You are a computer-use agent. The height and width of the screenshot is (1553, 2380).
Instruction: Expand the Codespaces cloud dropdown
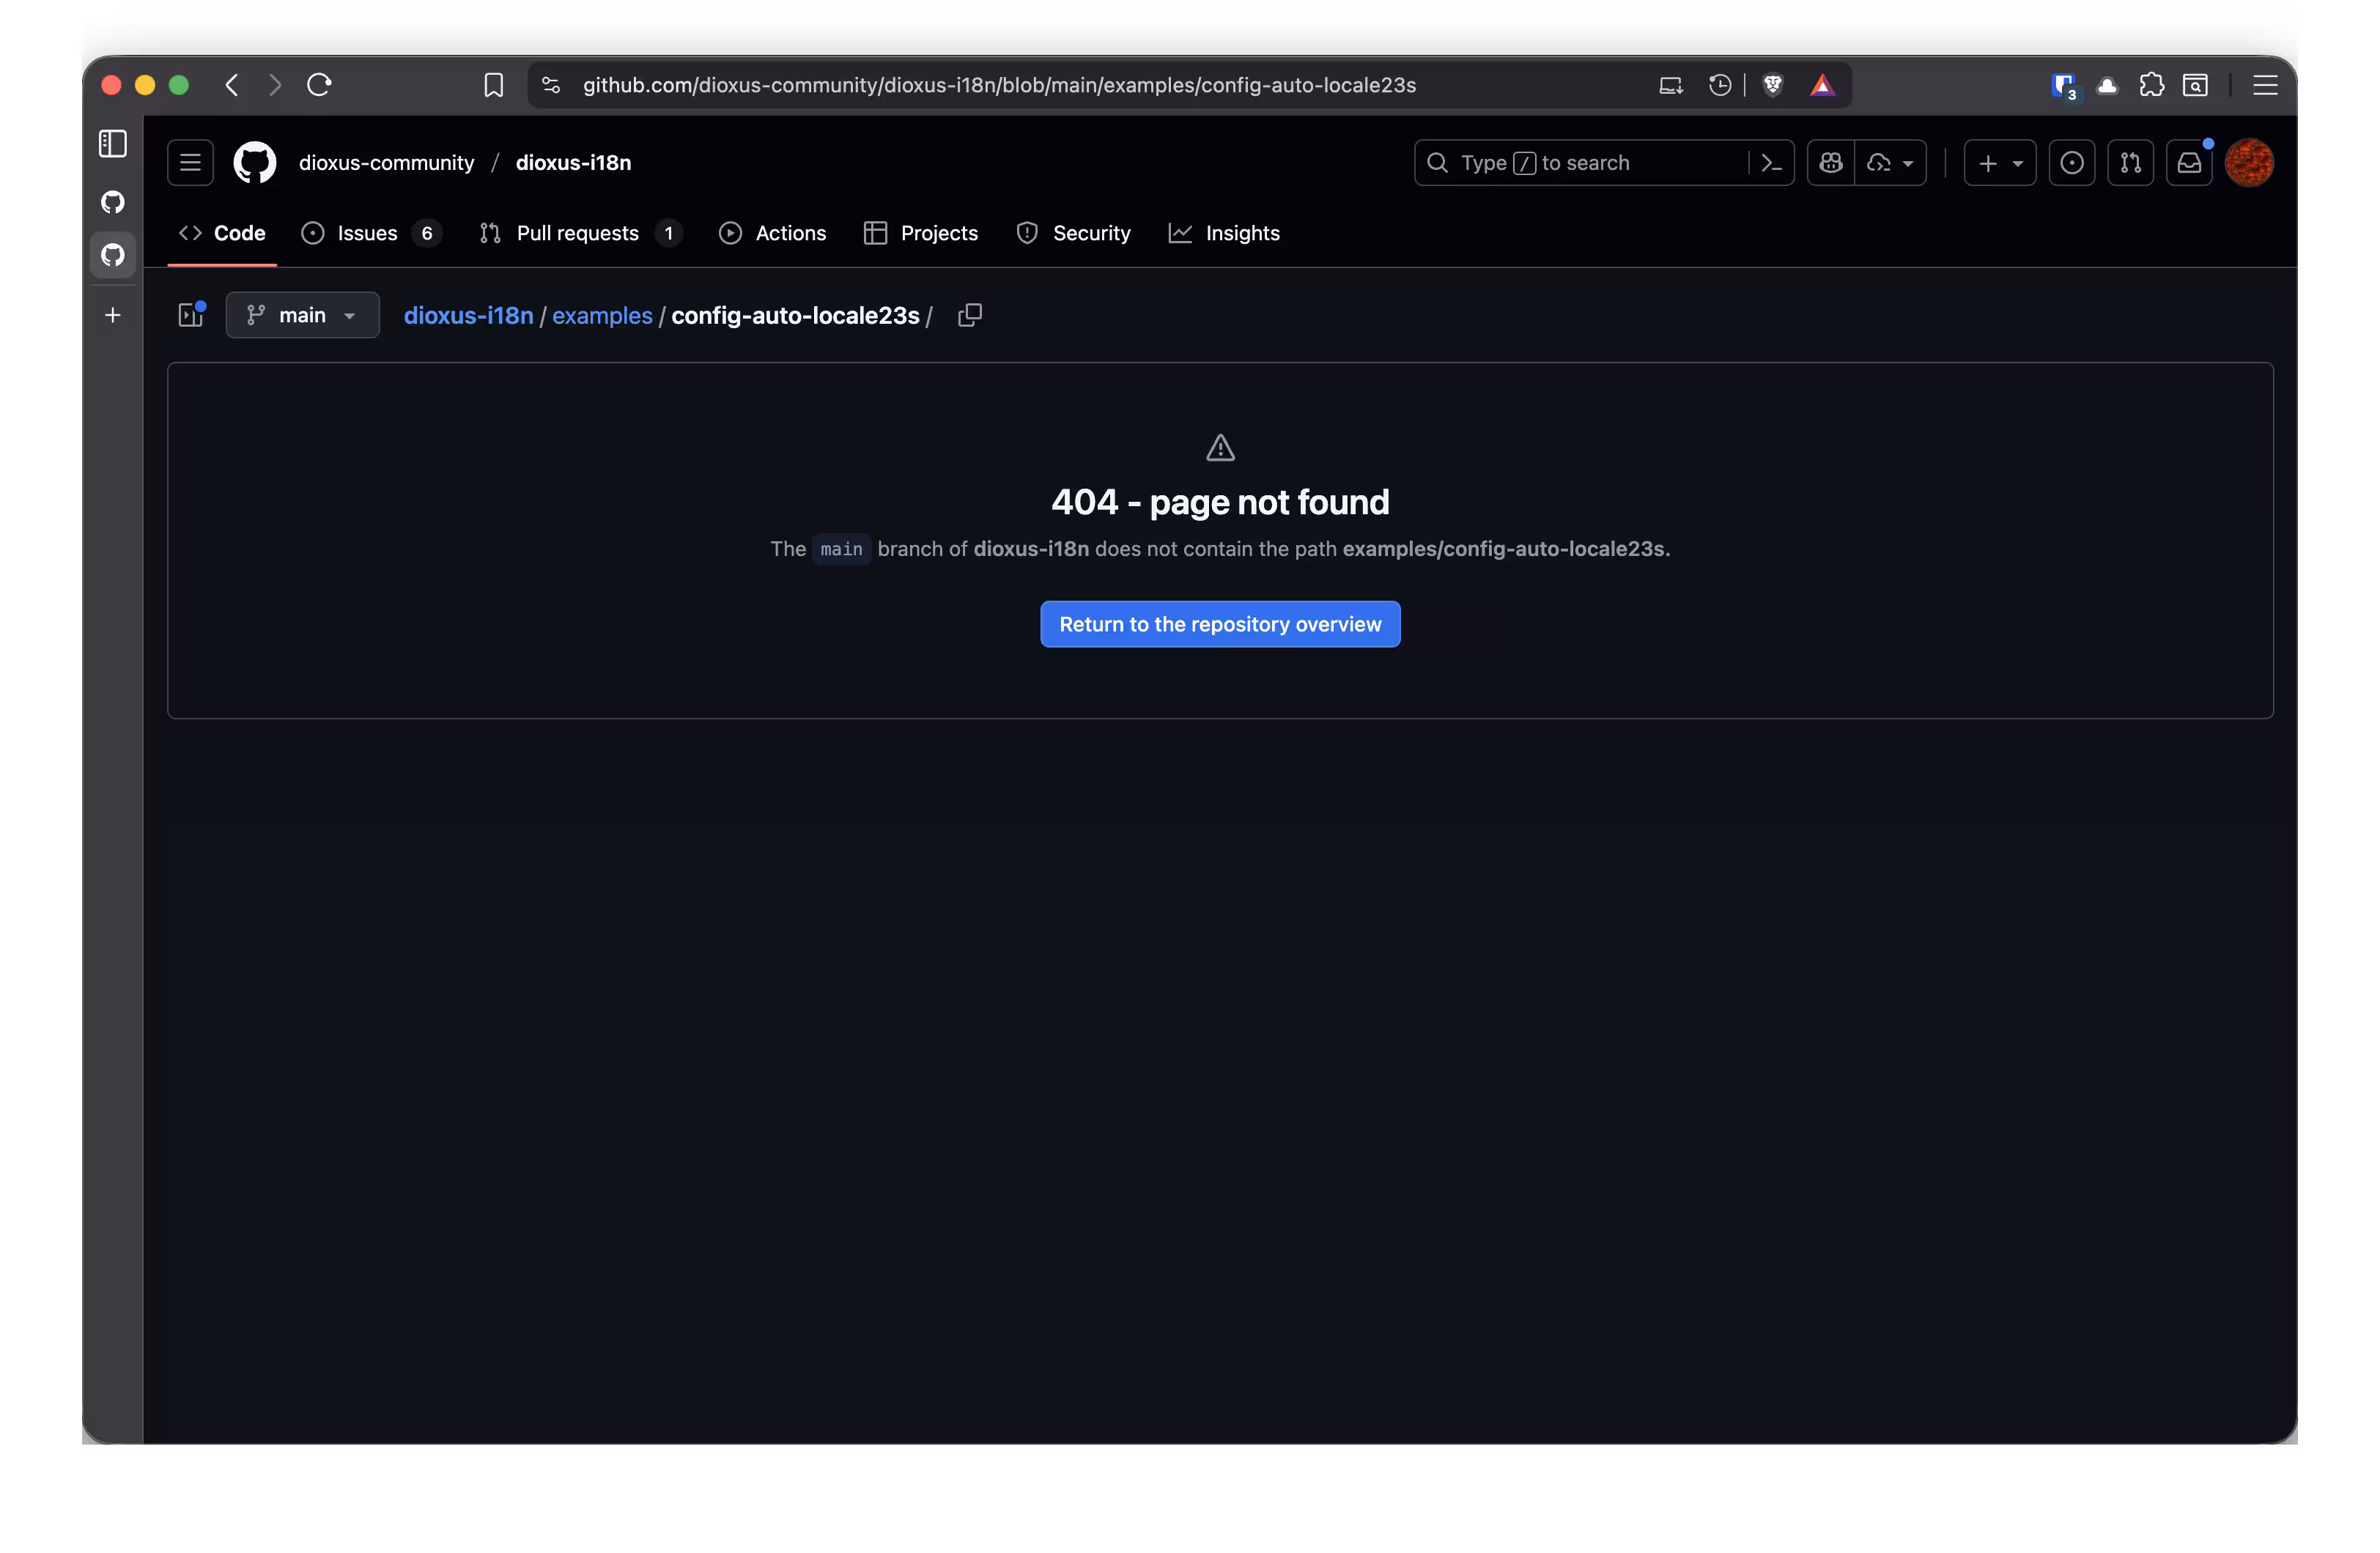point(1891,162)
